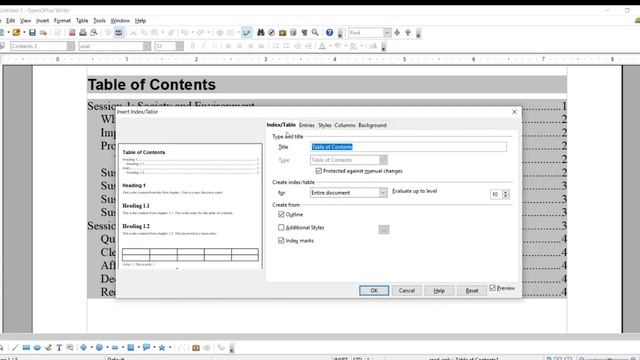
Task: Click the Reset button
Action: (472, 291)
